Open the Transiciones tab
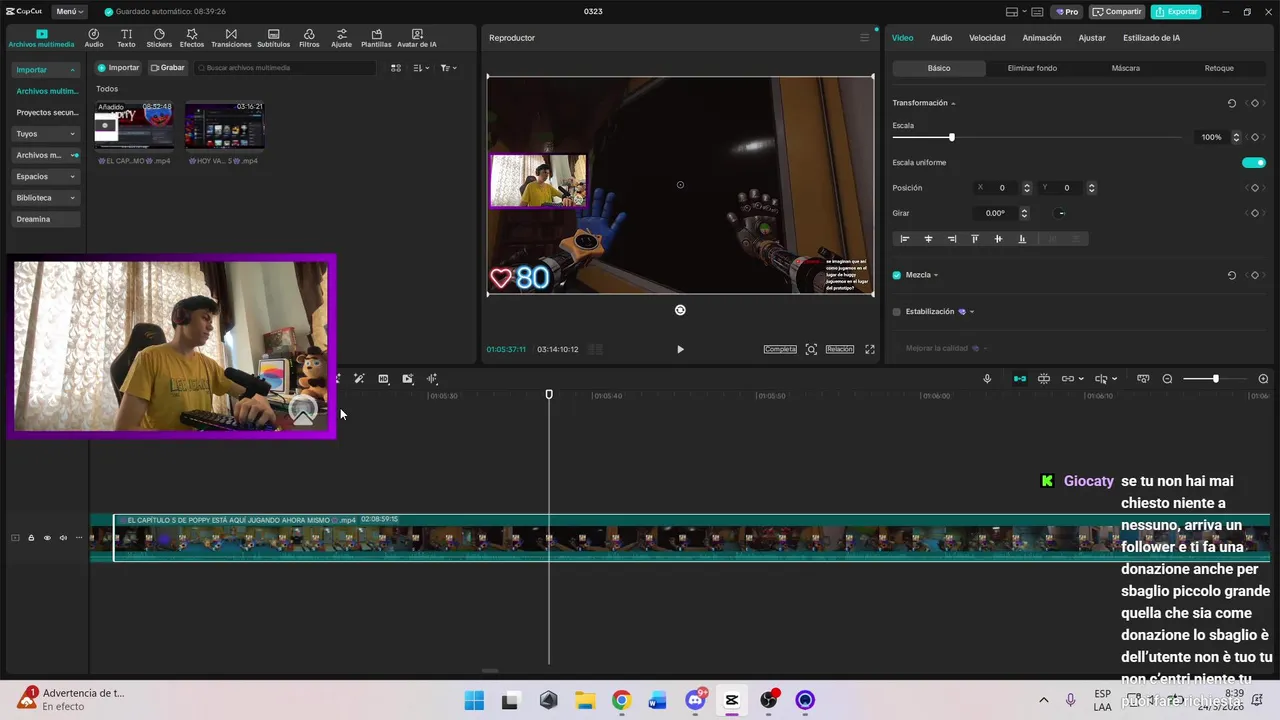The height and width of the screenshot is (720, 1280). [231, 38]
